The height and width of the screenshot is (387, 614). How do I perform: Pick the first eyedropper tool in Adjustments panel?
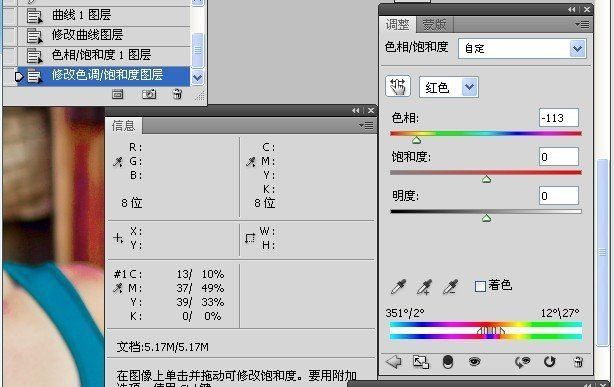pos(398,287)
